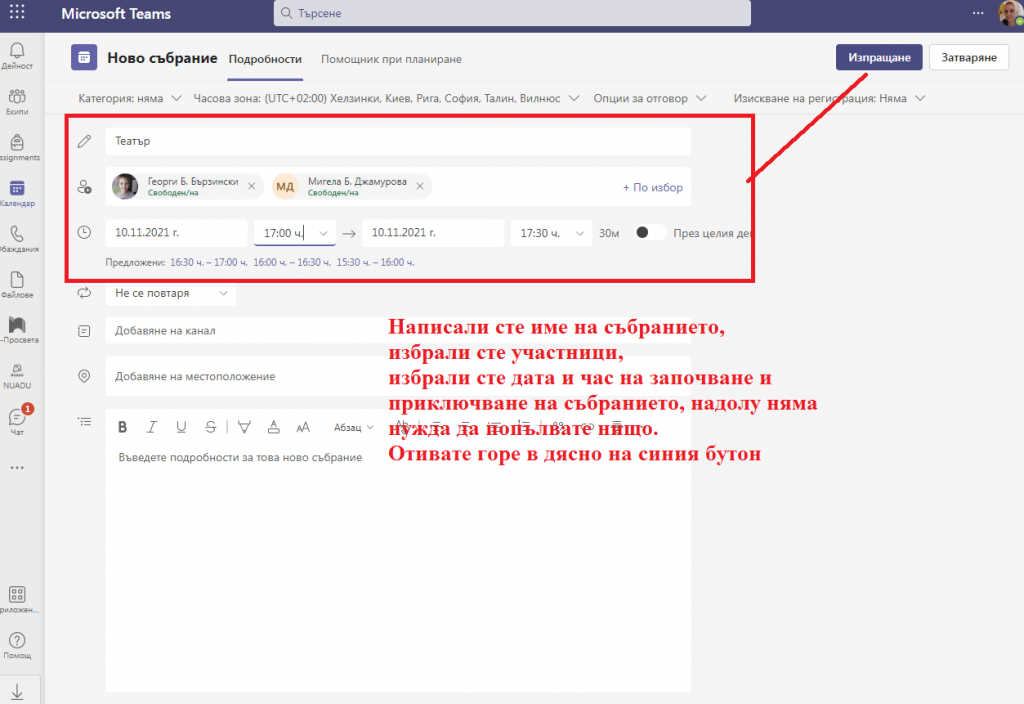Viewport: 1024px width, 704px height.
Task: Toggle bold formatting in the description editor
Action: pos(122,426)
